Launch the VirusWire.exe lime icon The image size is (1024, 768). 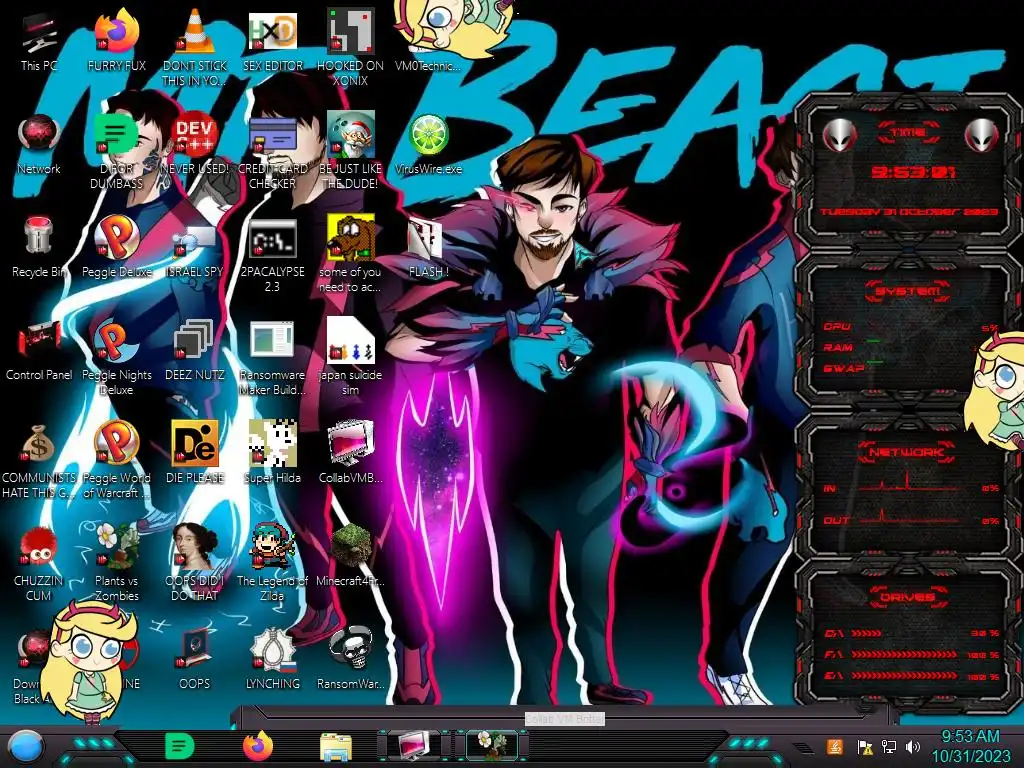click(428, 144)
